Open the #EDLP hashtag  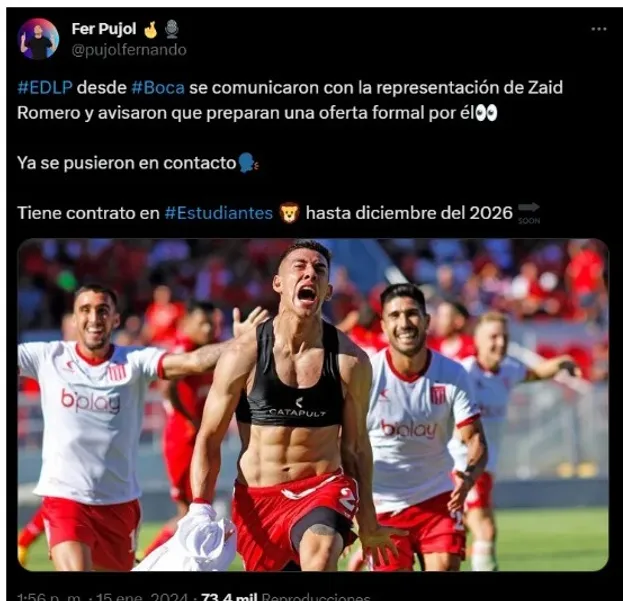[x=45, y=88]
